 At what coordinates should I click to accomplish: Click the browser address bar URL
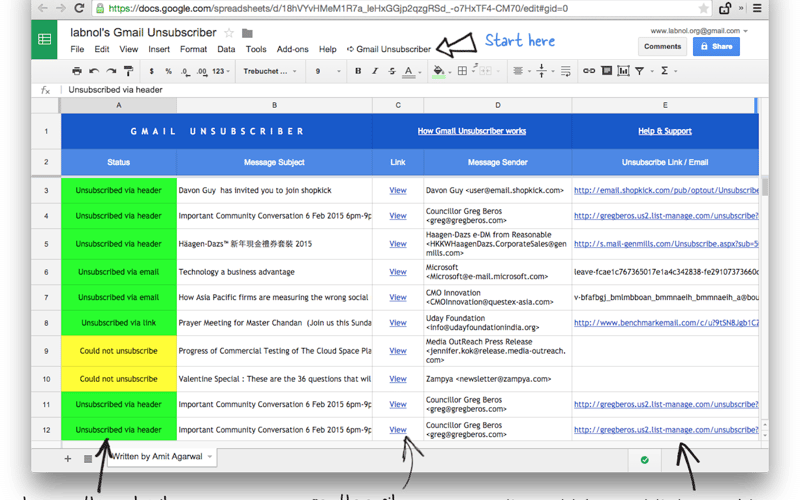pyautogui.click(x=338, y=9)
